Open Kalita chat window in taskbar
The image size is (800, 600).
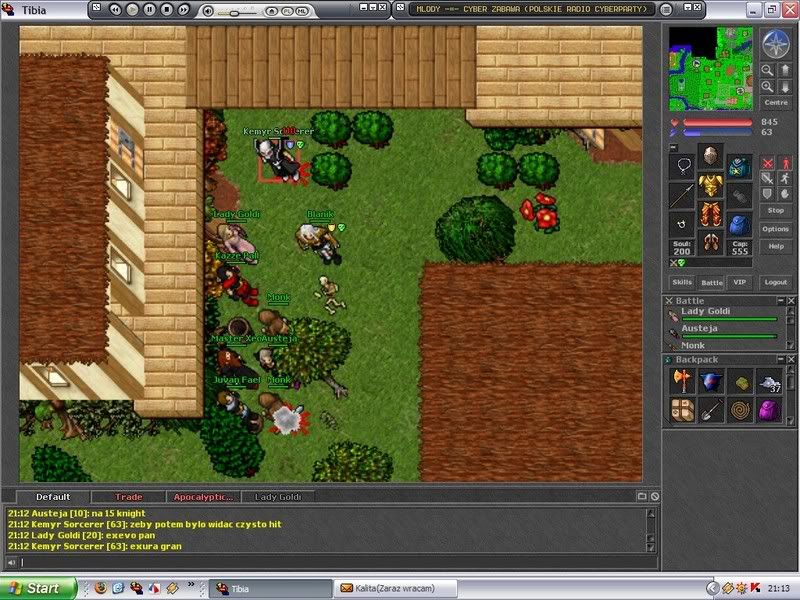[x=395, y=588]
